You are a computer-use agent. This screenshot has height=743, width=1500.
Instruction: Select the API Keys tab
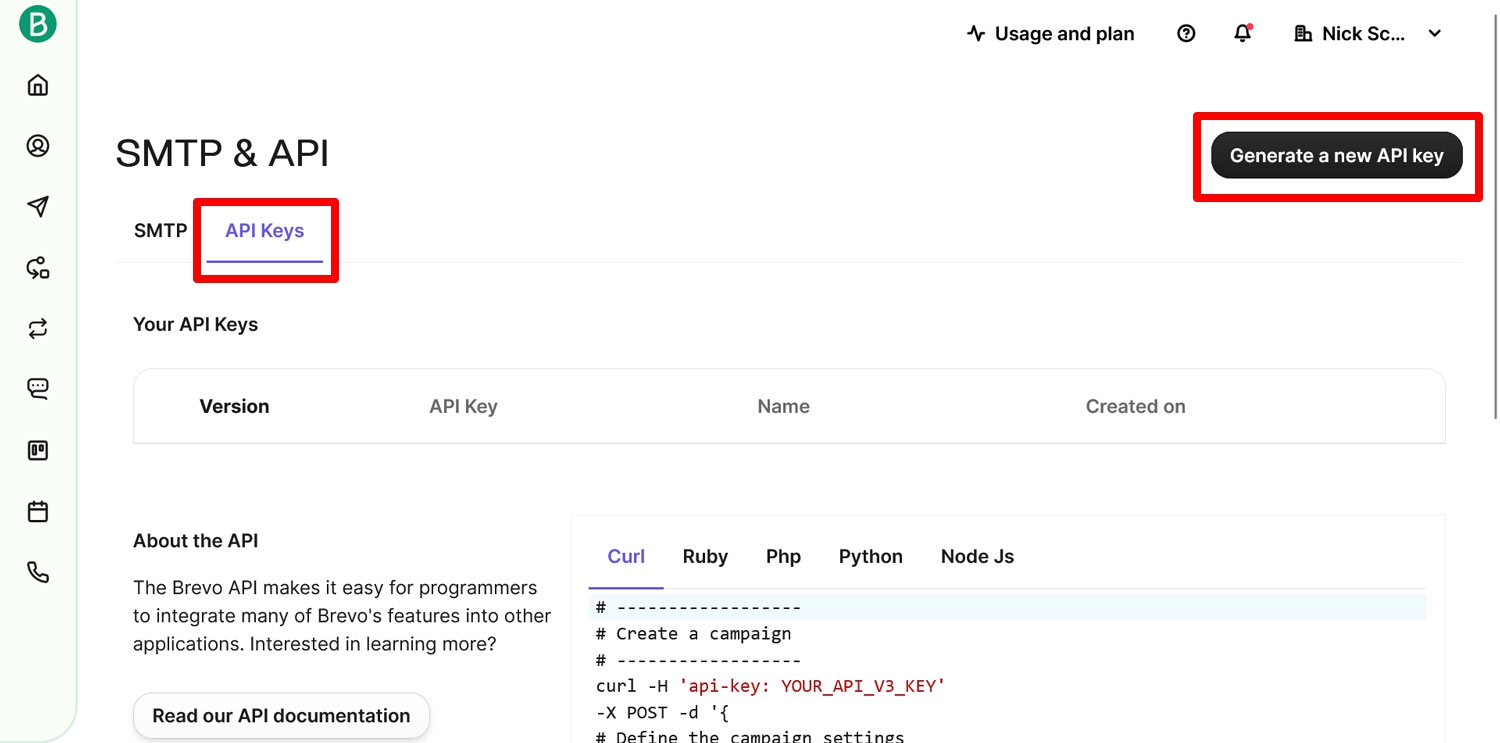(264, 231)
